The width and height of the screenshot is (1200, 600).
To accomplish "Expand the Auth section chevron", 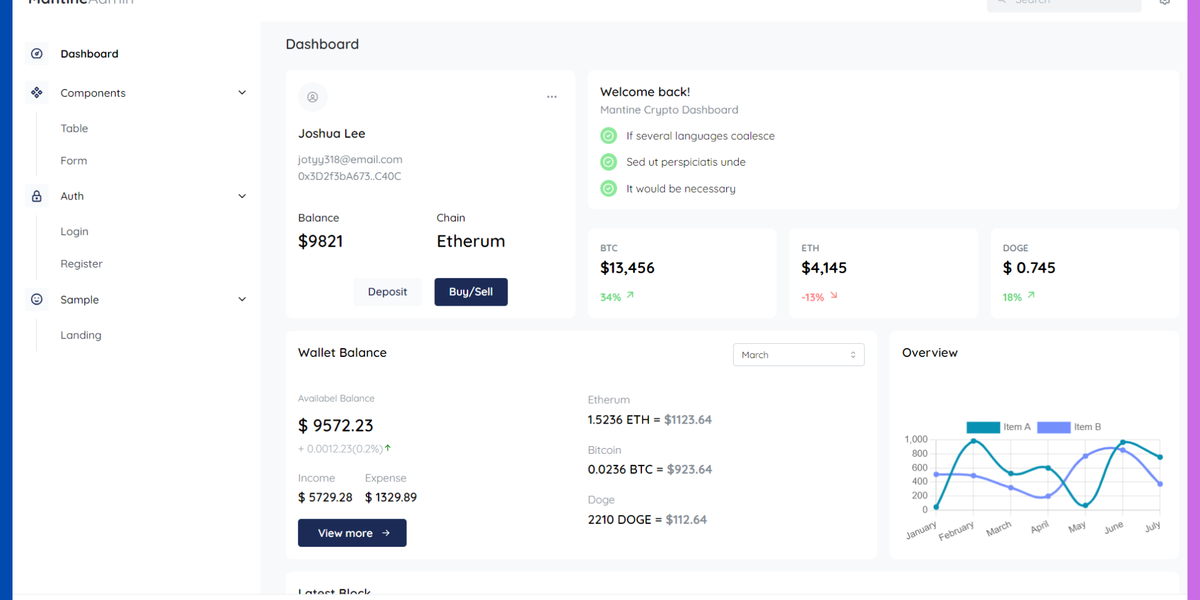I will click(241, 195).
